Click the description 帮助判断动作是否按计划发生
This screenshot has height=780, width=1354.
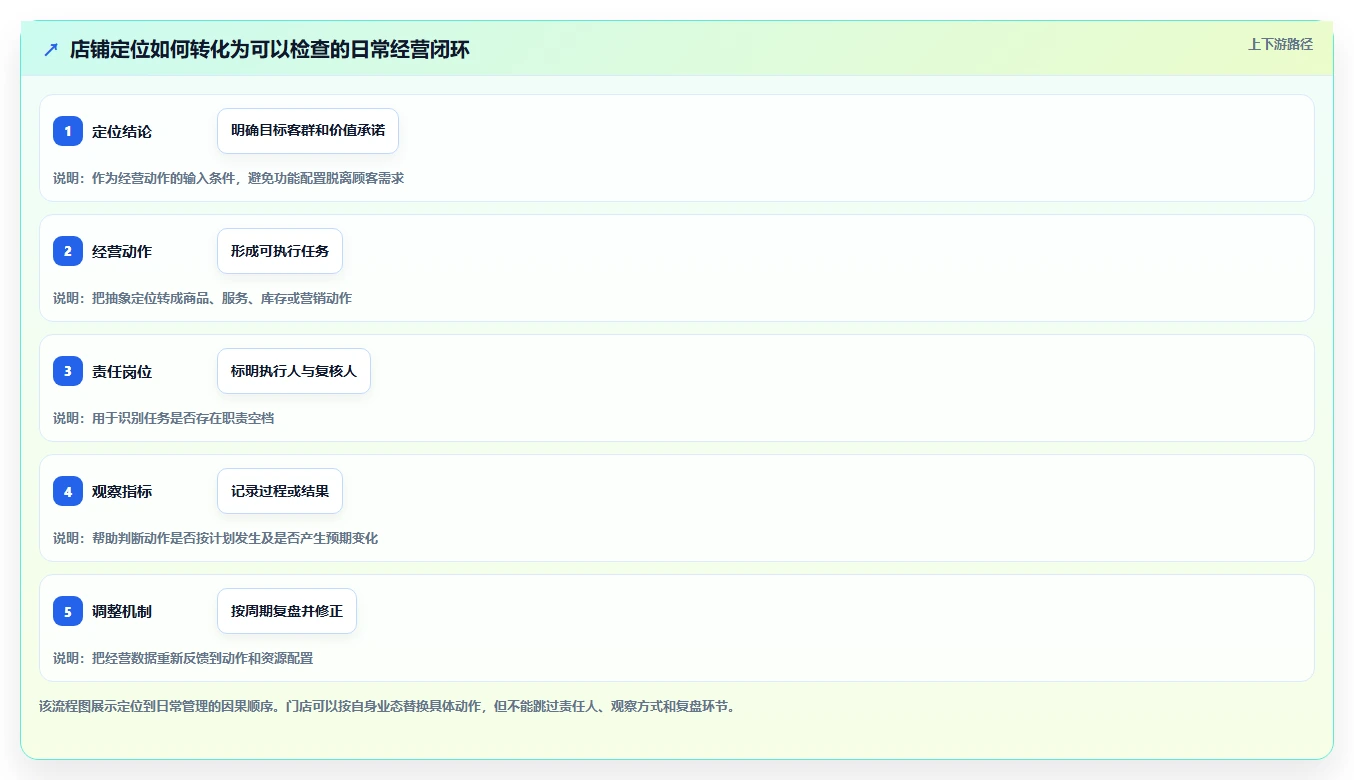[x=215, y=538]
